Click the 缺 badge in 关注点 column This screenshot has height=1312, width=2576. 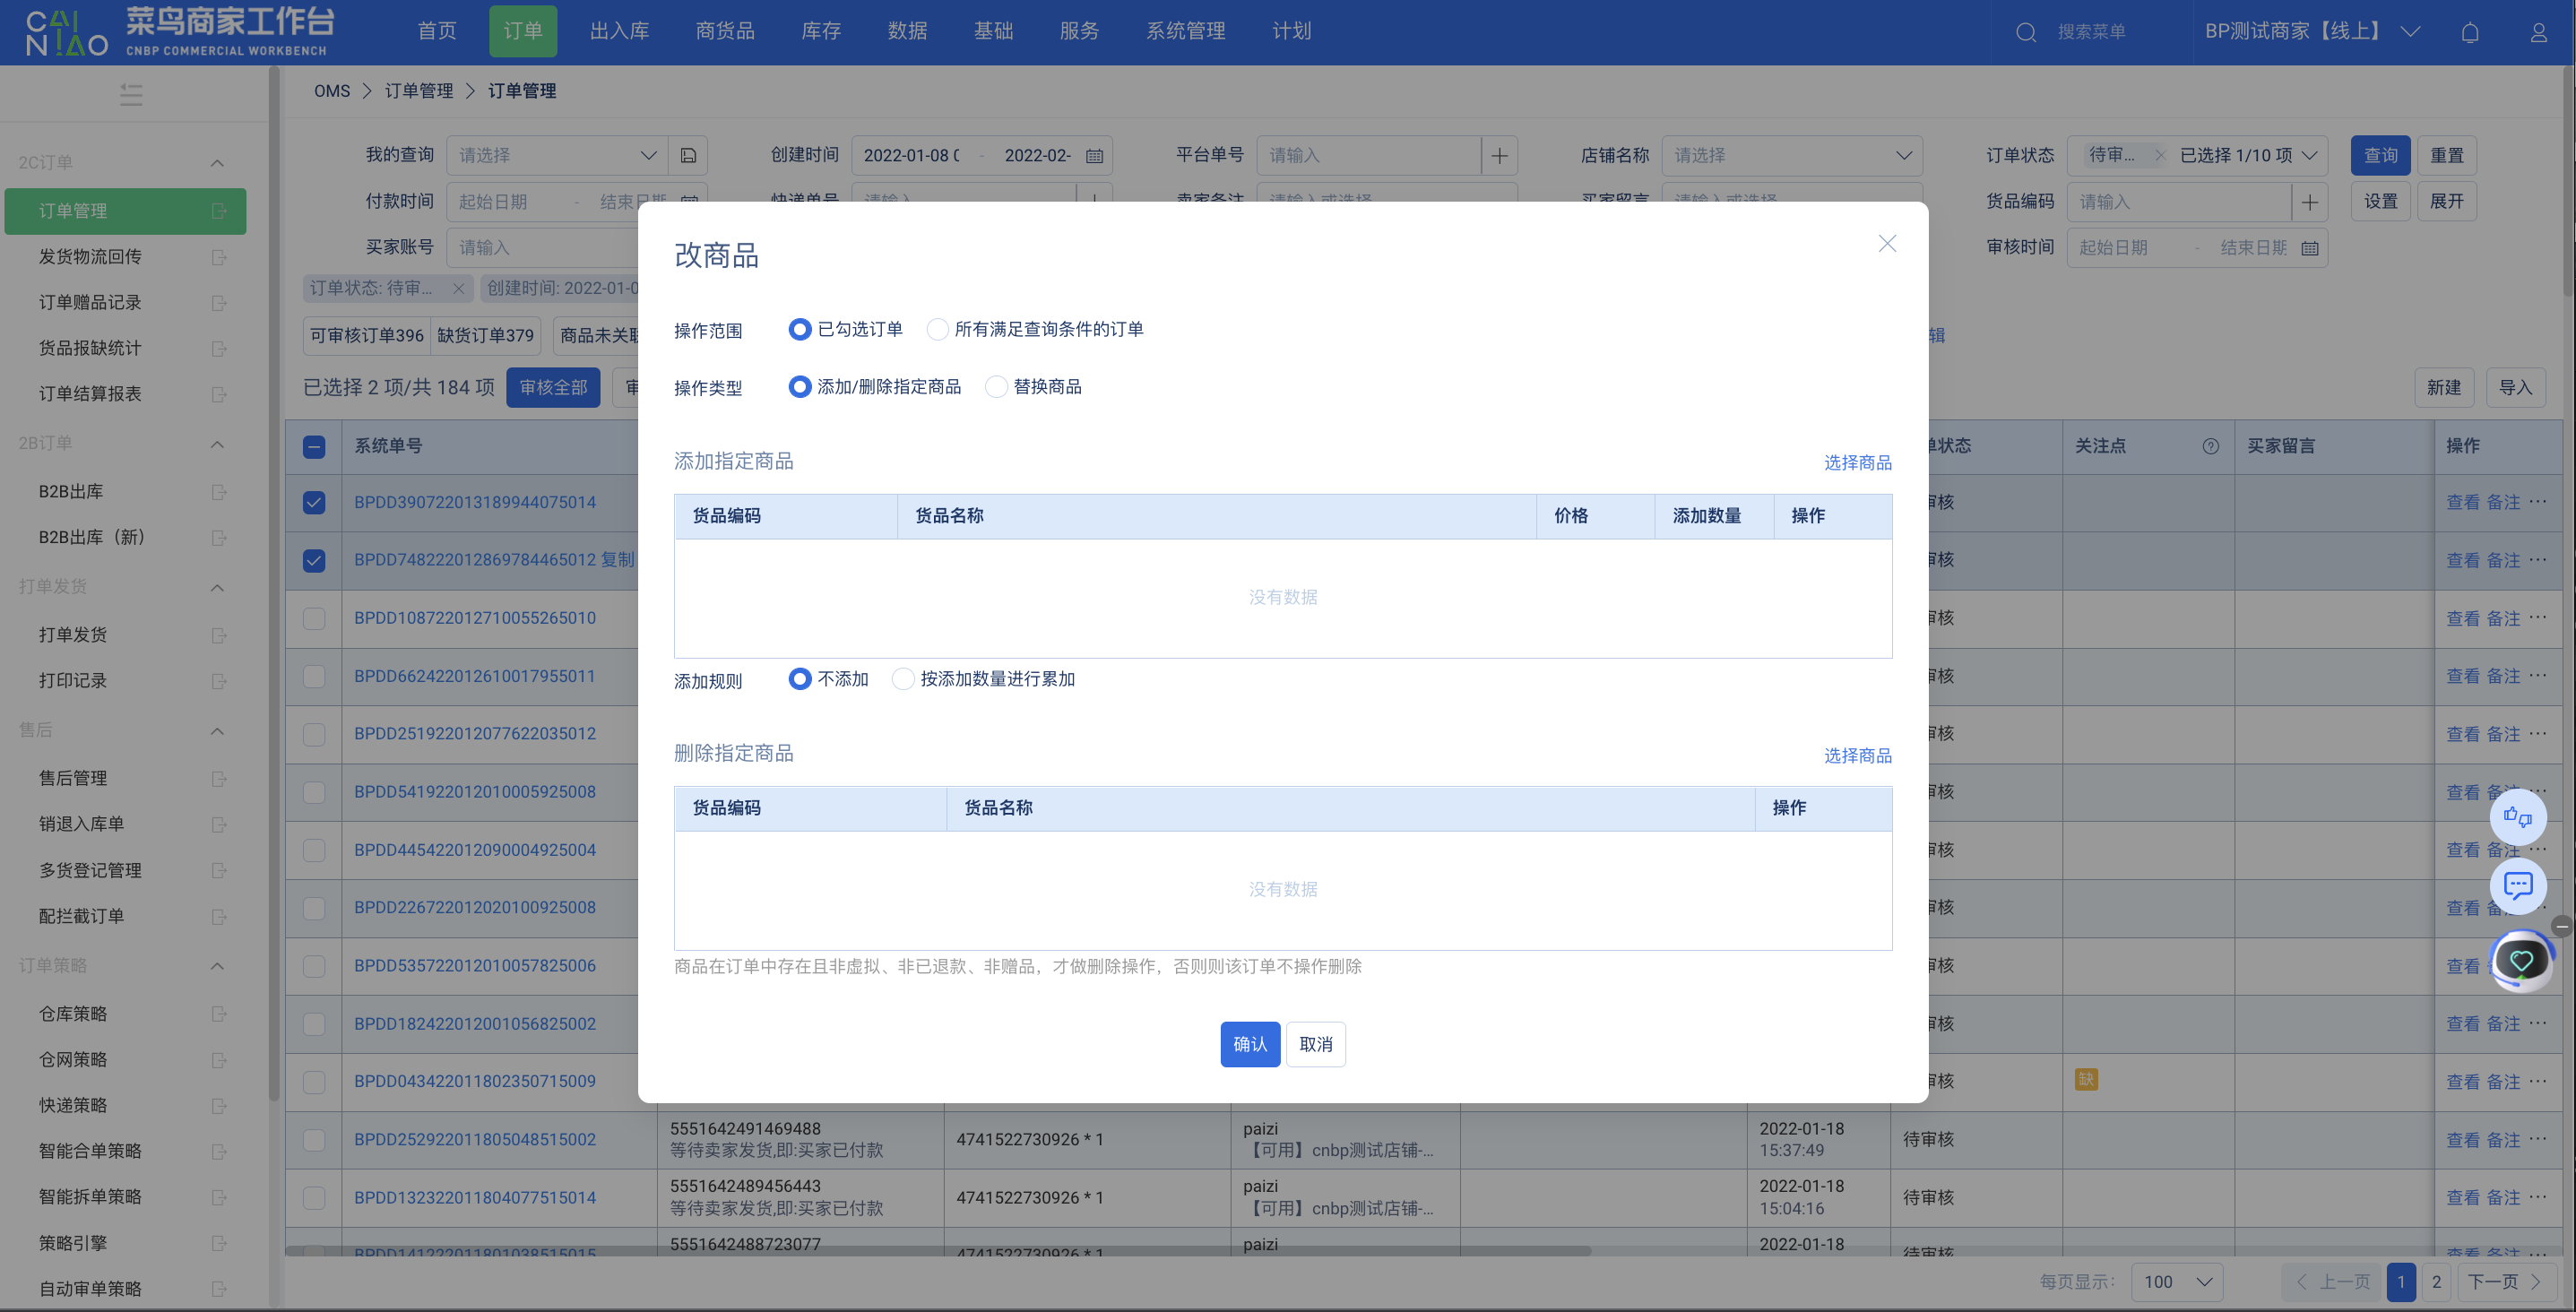coord(2085,1079)
